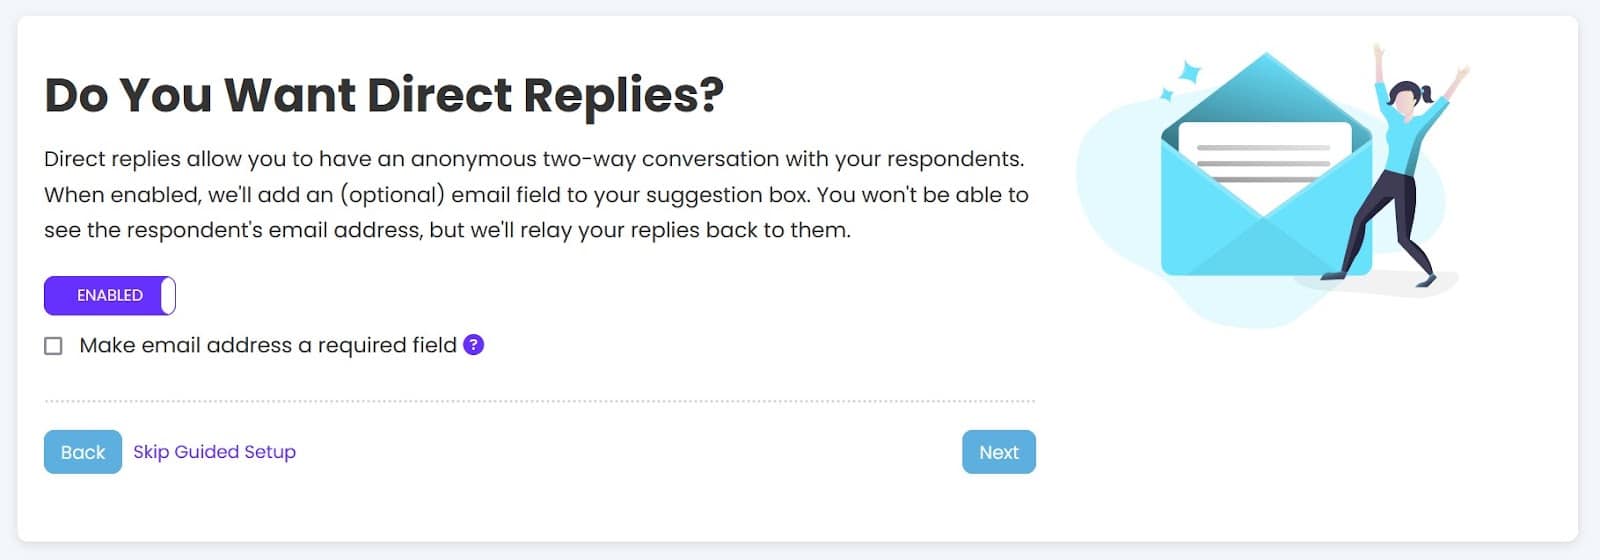This screenshot has height=560, width=1600.
Task: Skip Guided Setup via the link
Action: [214, 452]
